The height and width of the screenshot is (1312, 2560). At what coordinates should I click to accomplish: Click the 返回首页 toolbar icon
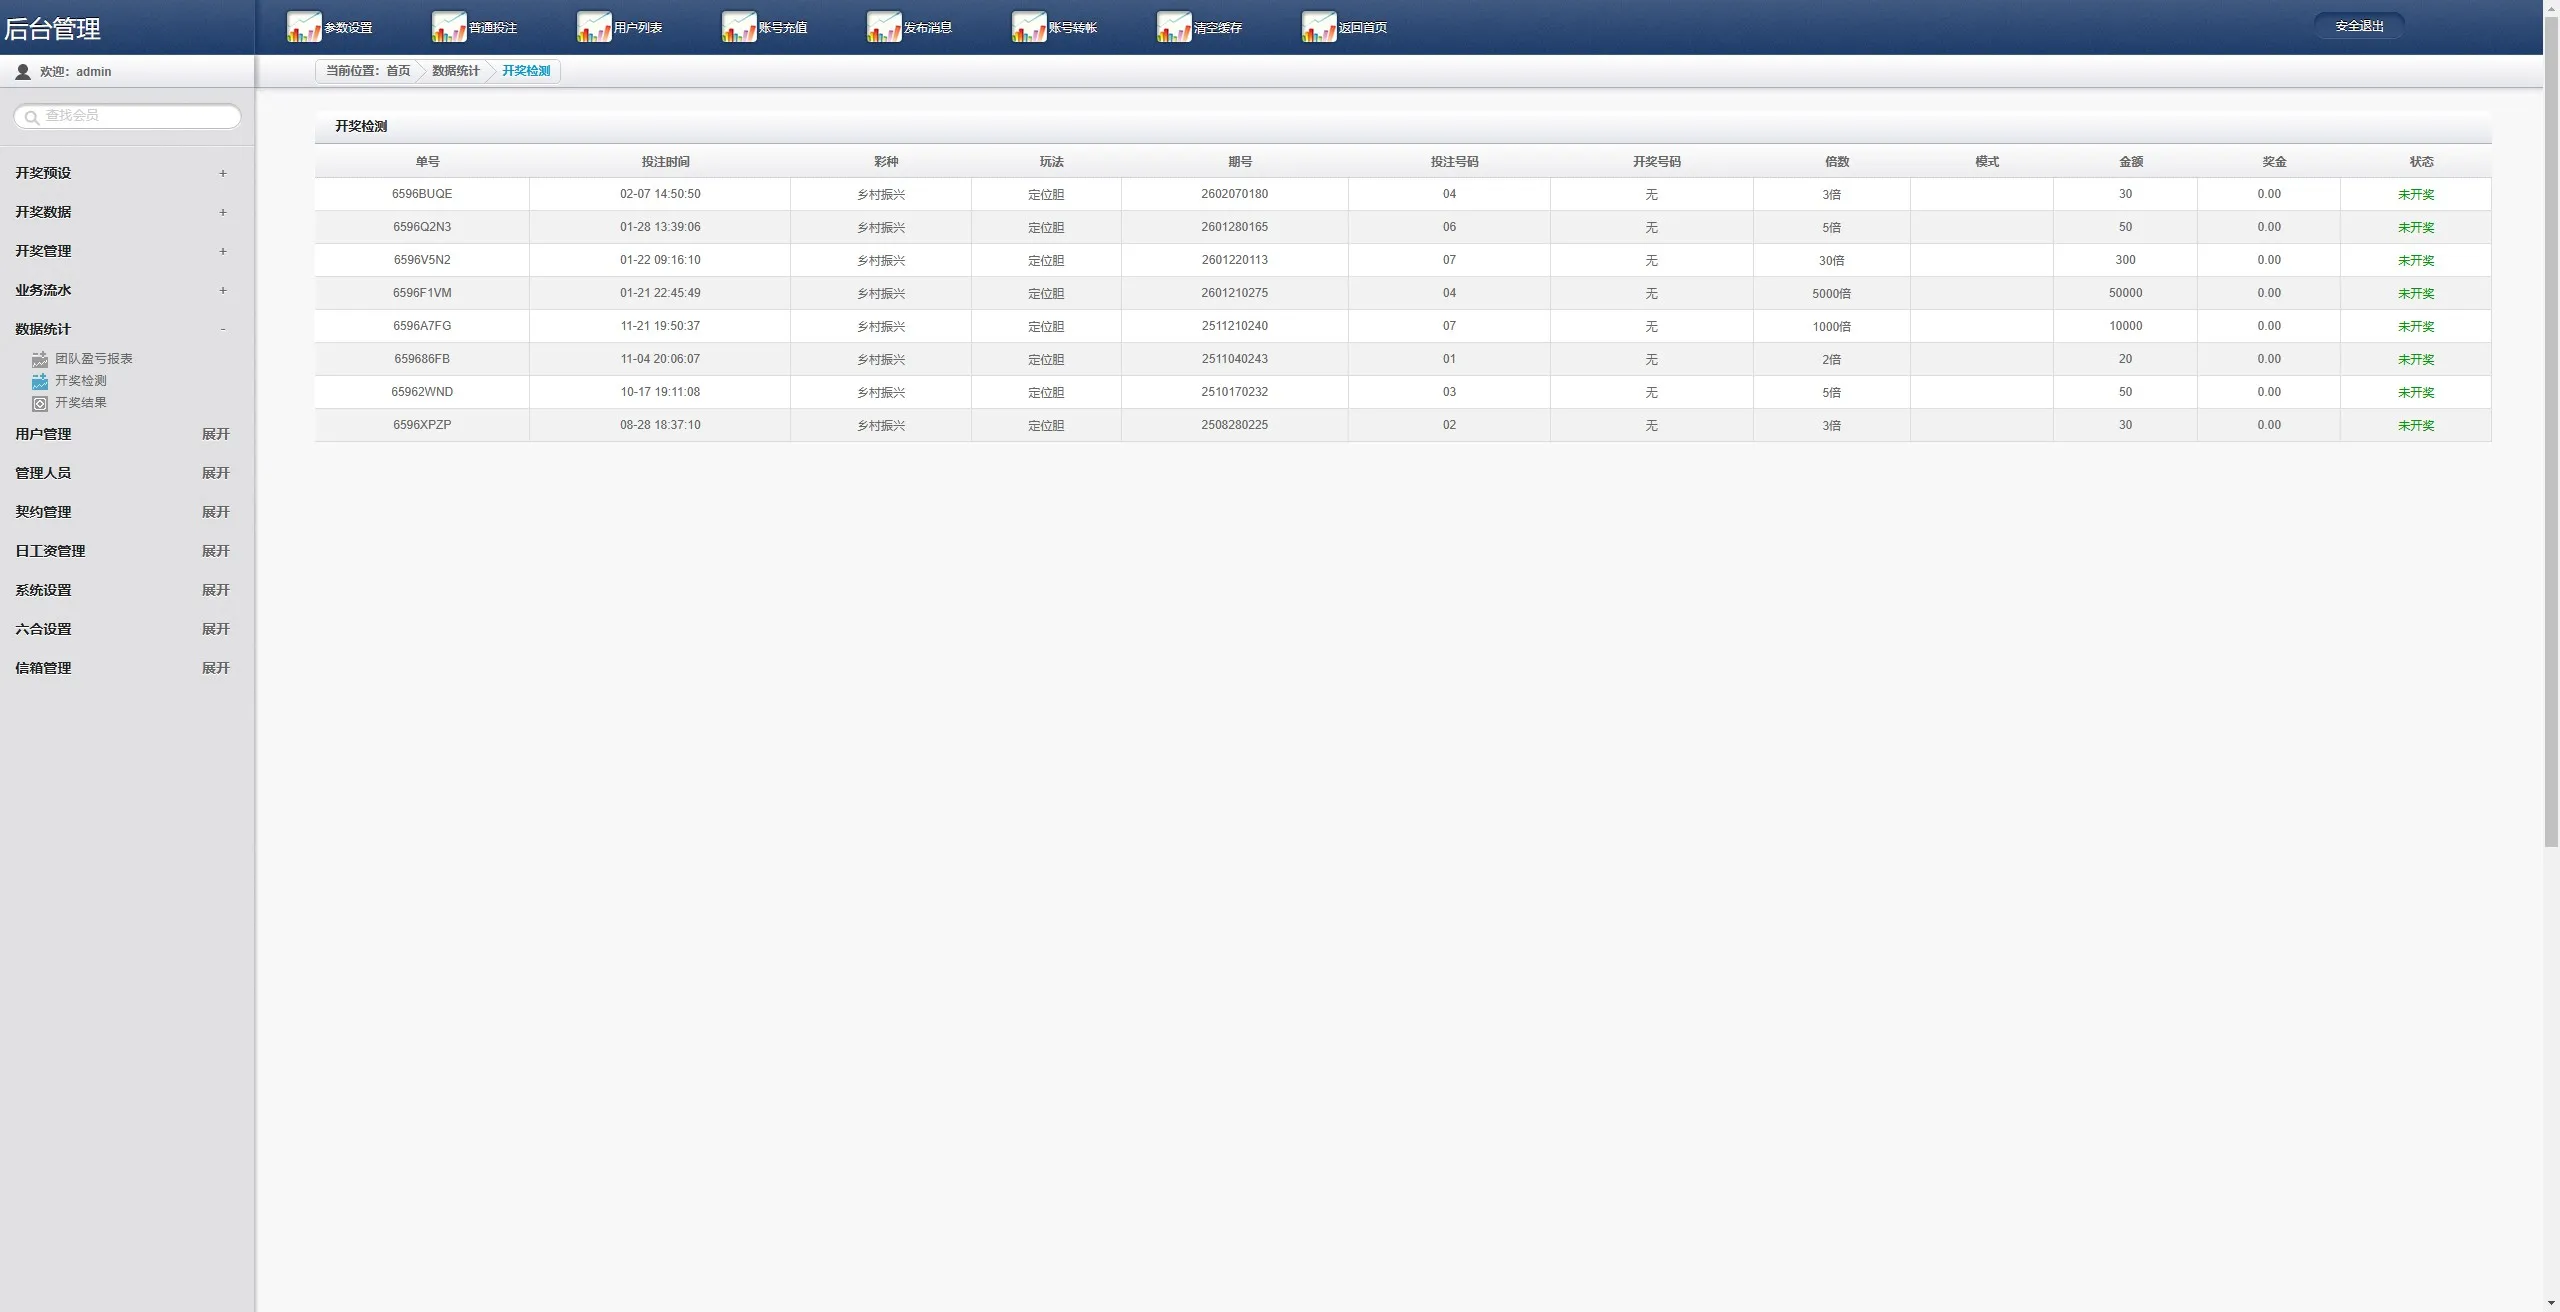[x=1319, y=27]
